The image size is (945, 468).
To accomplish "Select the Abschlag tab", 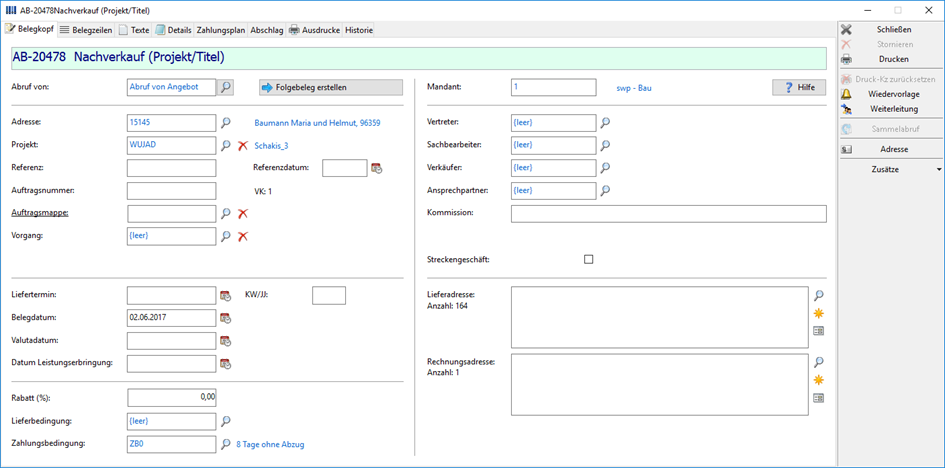I will click(x=267, y=30).
